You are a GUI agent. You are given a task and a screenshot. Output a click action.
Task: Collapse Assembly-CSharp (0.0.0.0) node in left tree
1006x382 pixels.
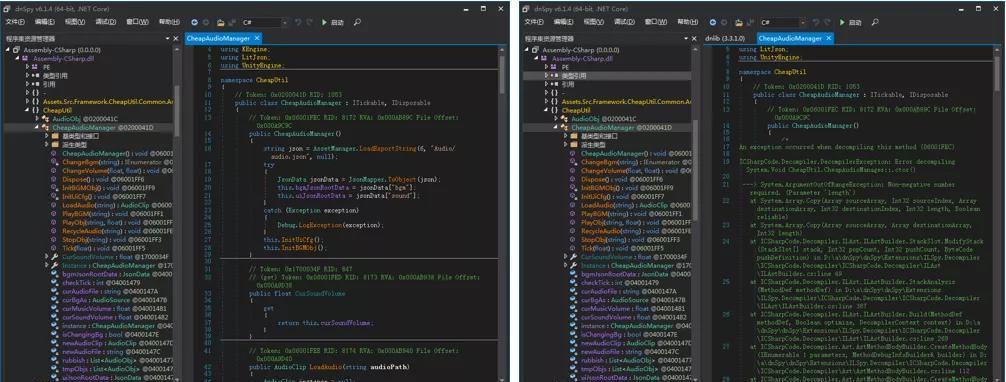click(8, 49)
